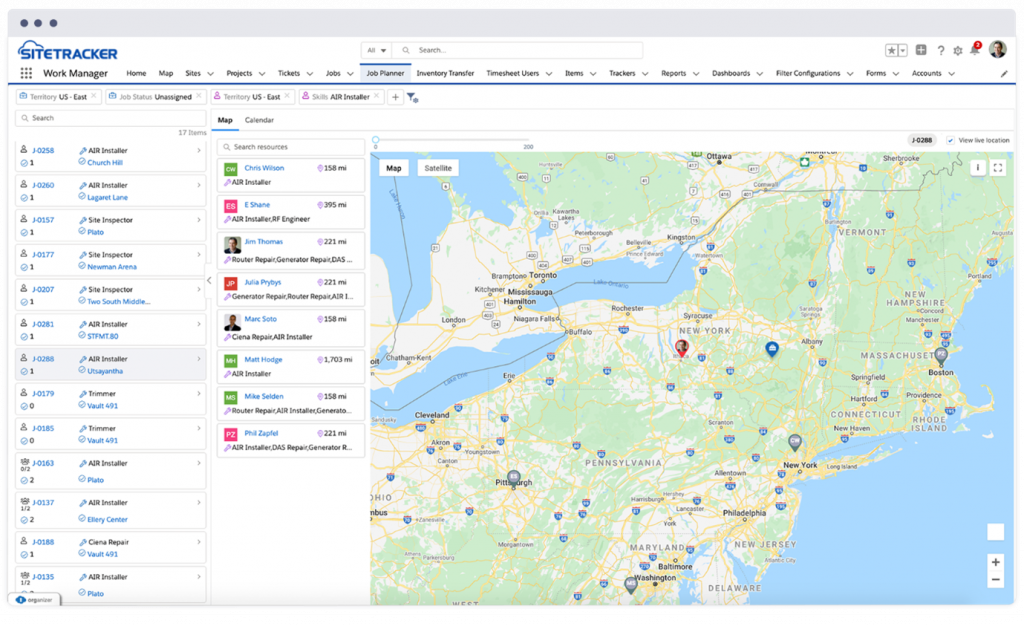The height and width of the screenshot is (626, 1024).
Task: Click the job list Search field
Action: coord(110,118)
